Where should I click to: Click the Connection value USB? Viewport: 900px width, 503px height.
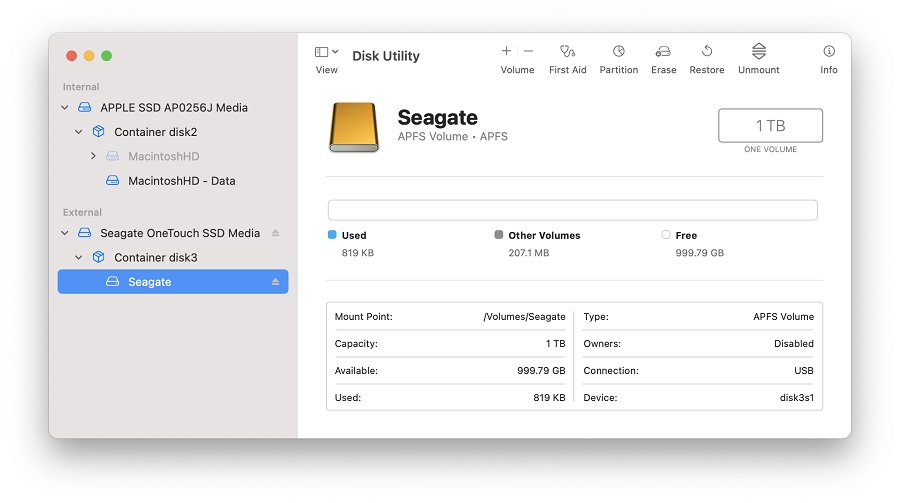[x=804, y=371]
